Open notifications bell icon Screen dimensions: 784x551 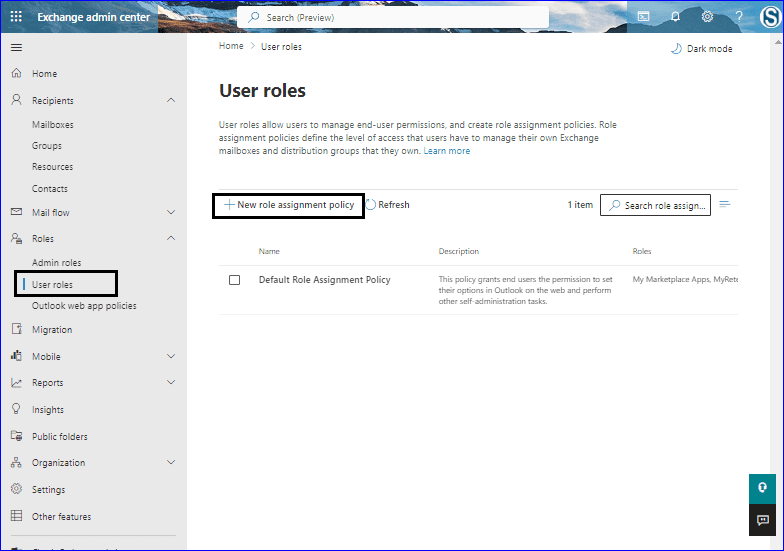(x=675, y=16)
